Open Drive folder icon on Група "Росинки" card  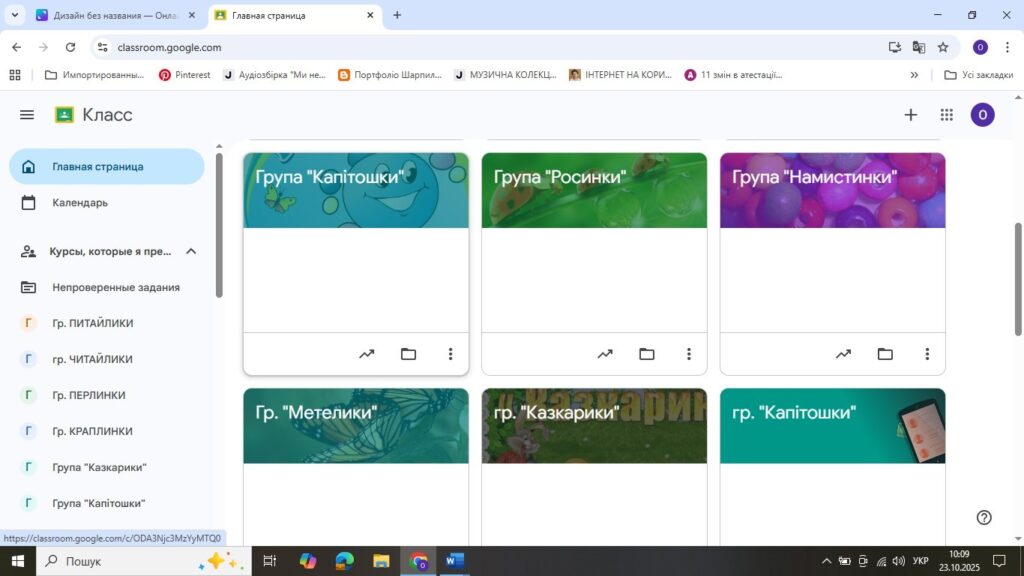pos(647,354)
